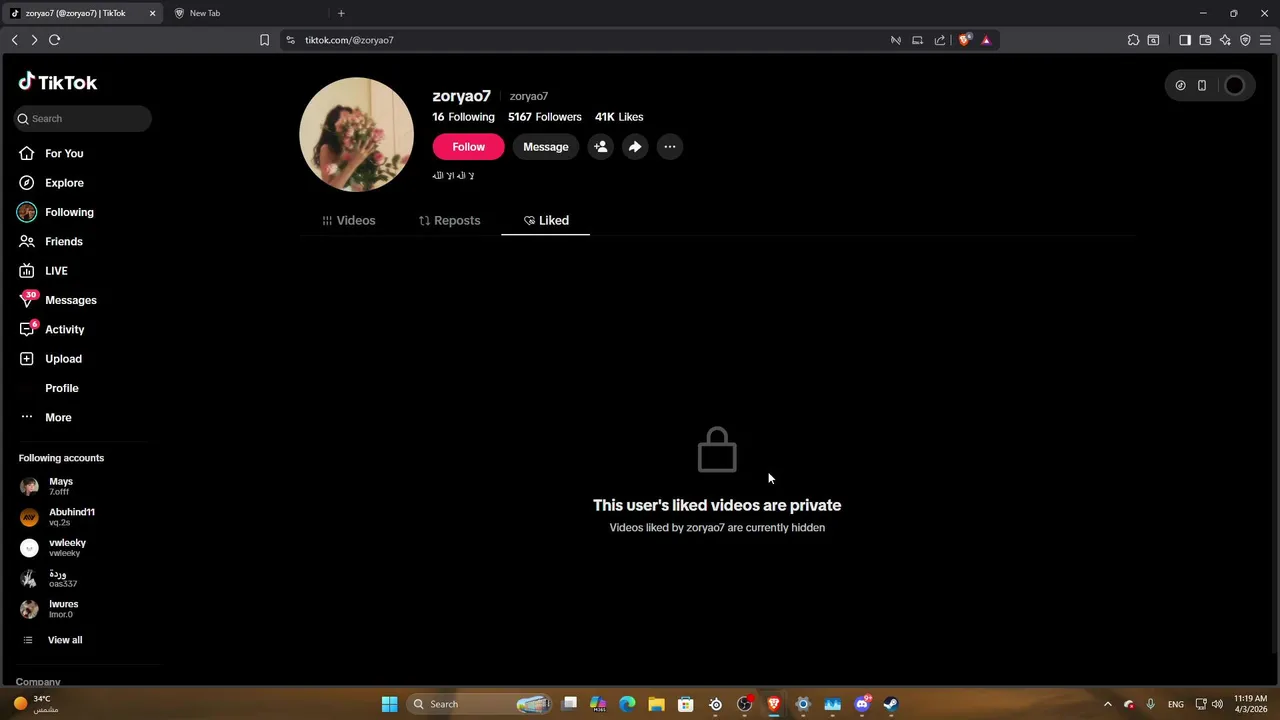Click the share page icon in address bar
The height and width of the screenshot is (720, 1280).
940,40
